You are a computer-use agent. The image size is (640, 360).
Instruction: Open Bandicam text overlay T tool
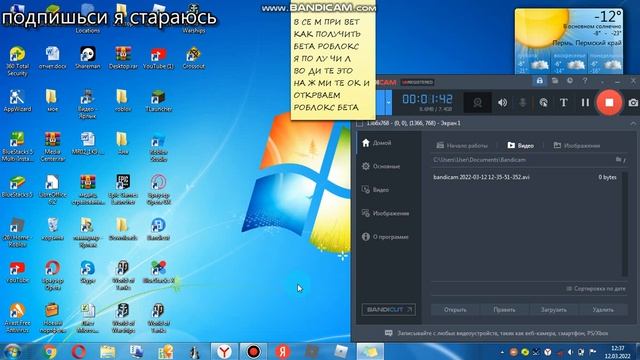[x=564, y=102]
